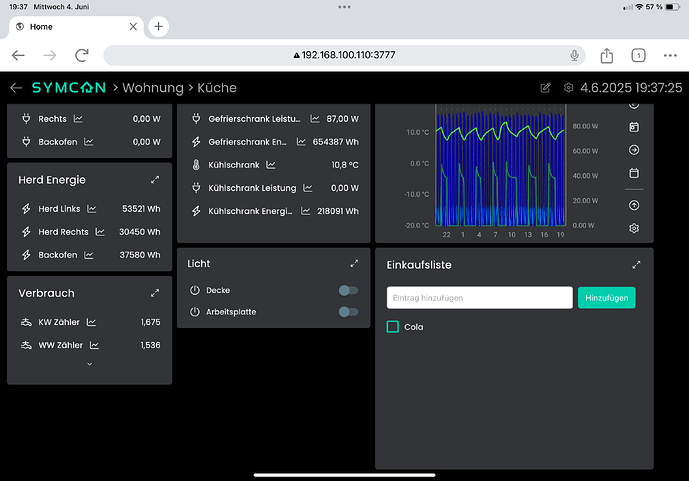The image size is (689, 481).
Task: Expand the Verbrauch tile
Action: [155, 293]
